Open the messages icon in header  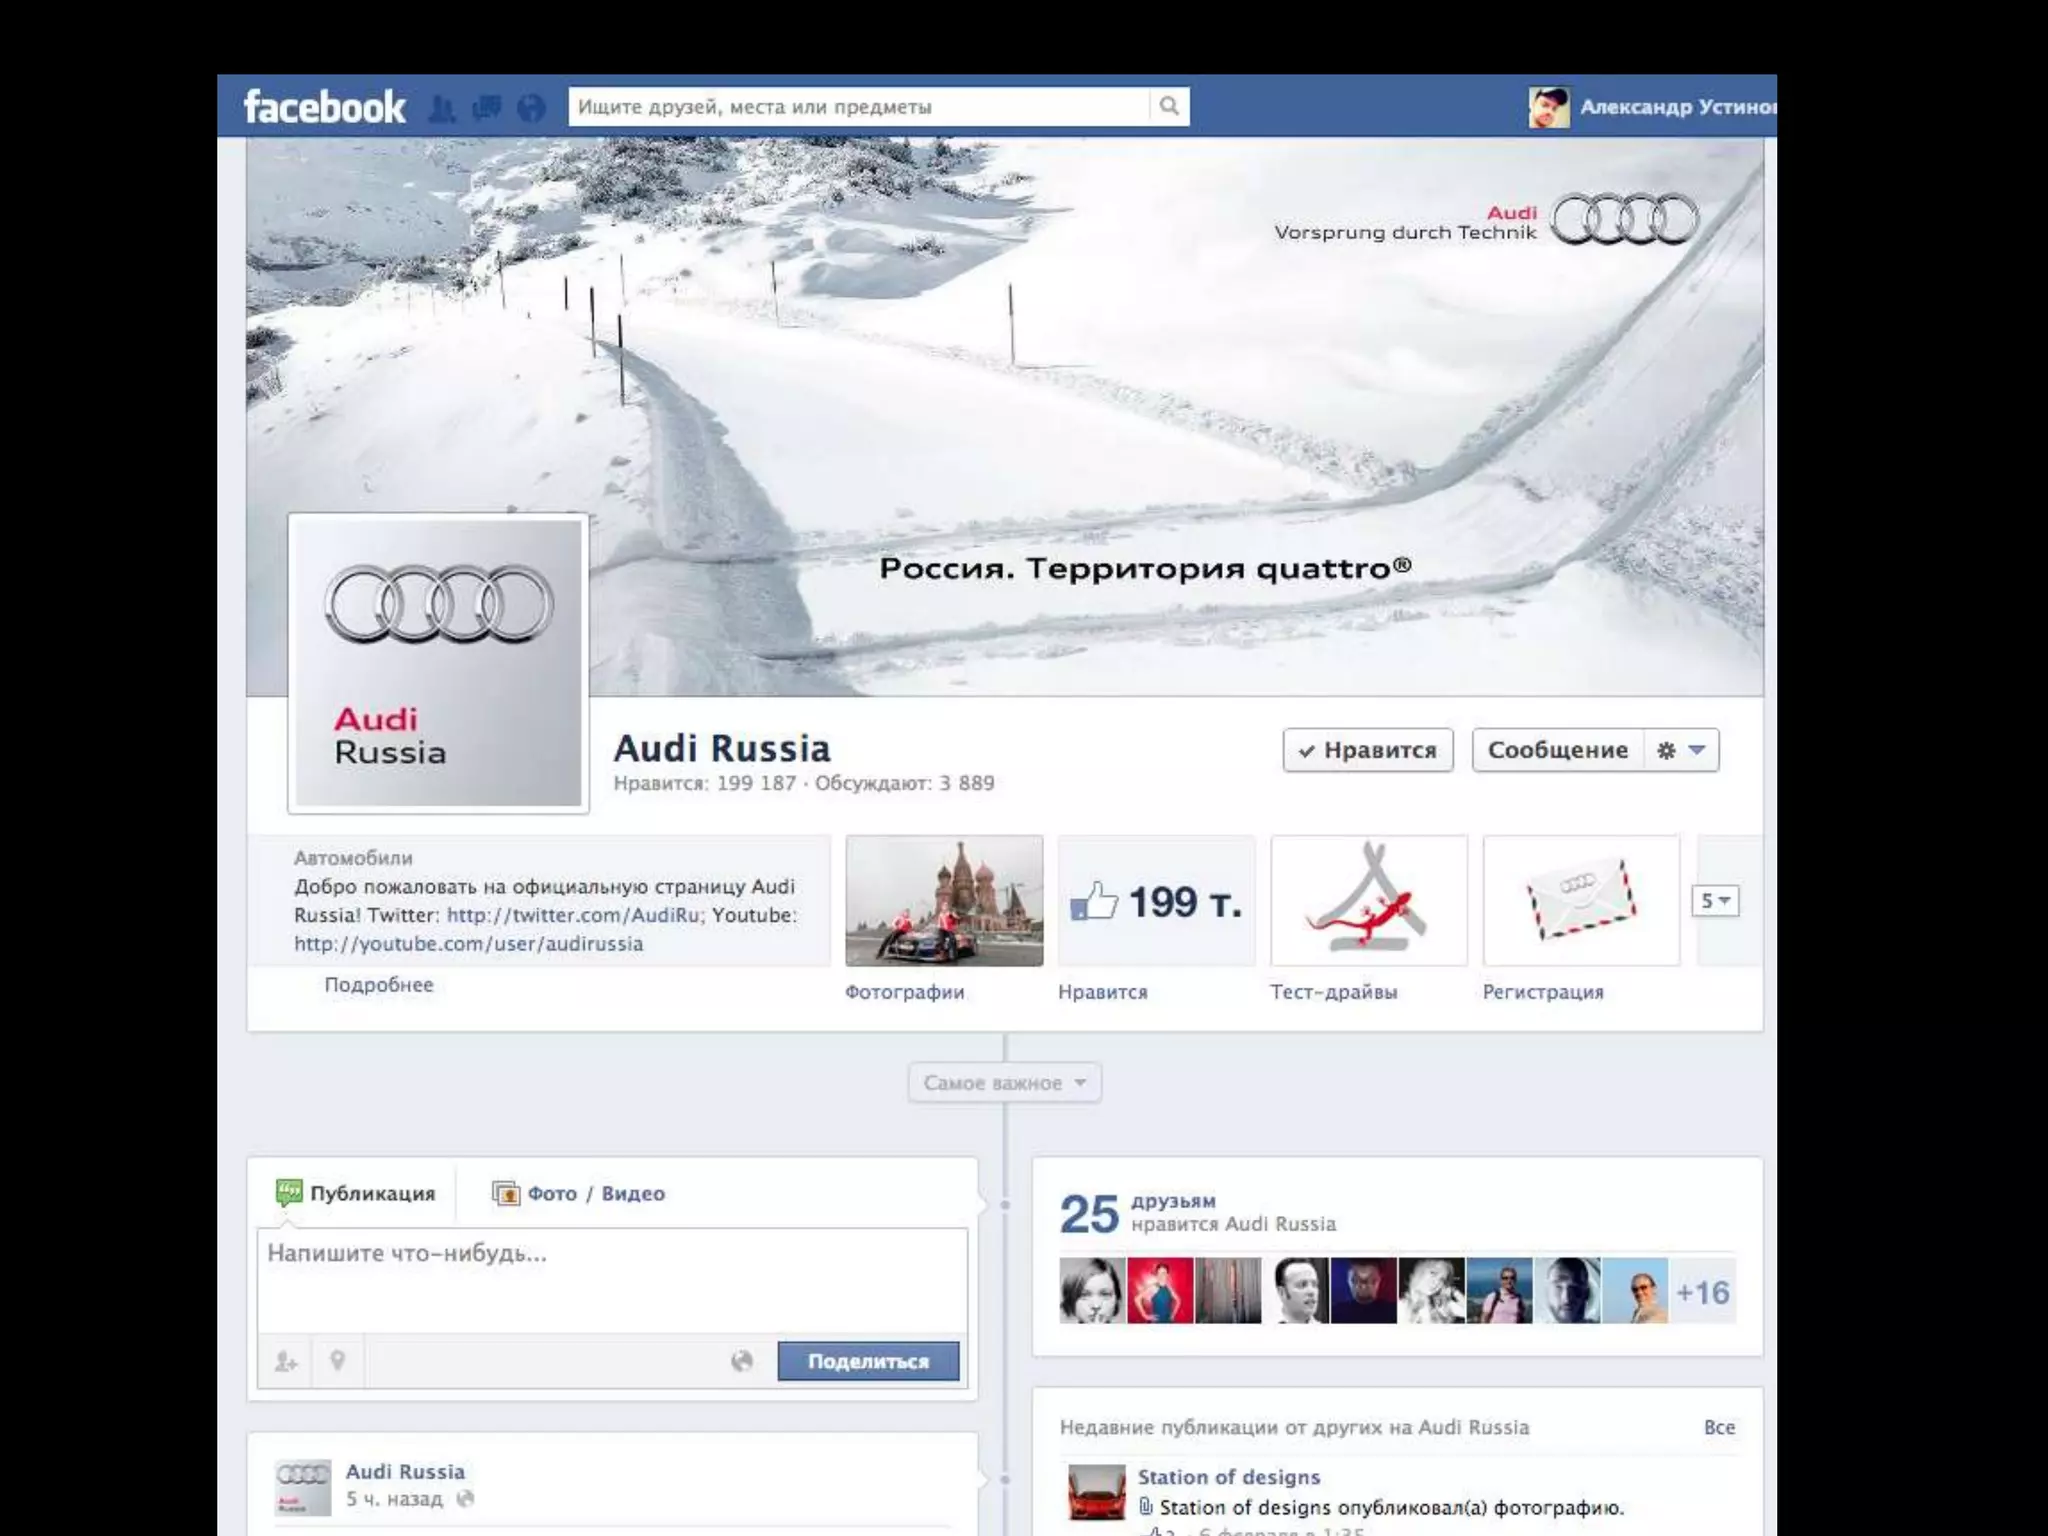tap(487, 107)
